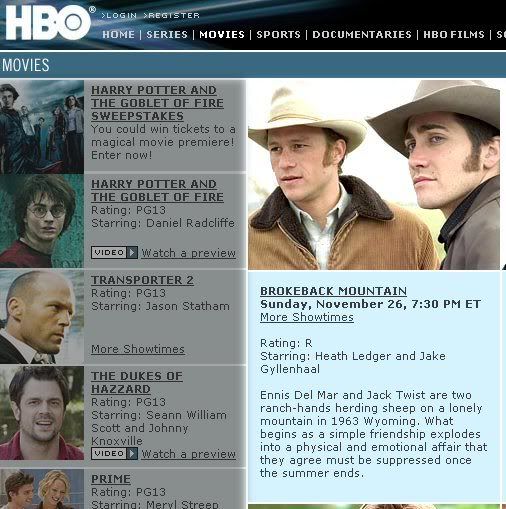Click More Showtimes under Brokeback Mountain
This screenshot has height=509, width=506.
click(307, 317)
